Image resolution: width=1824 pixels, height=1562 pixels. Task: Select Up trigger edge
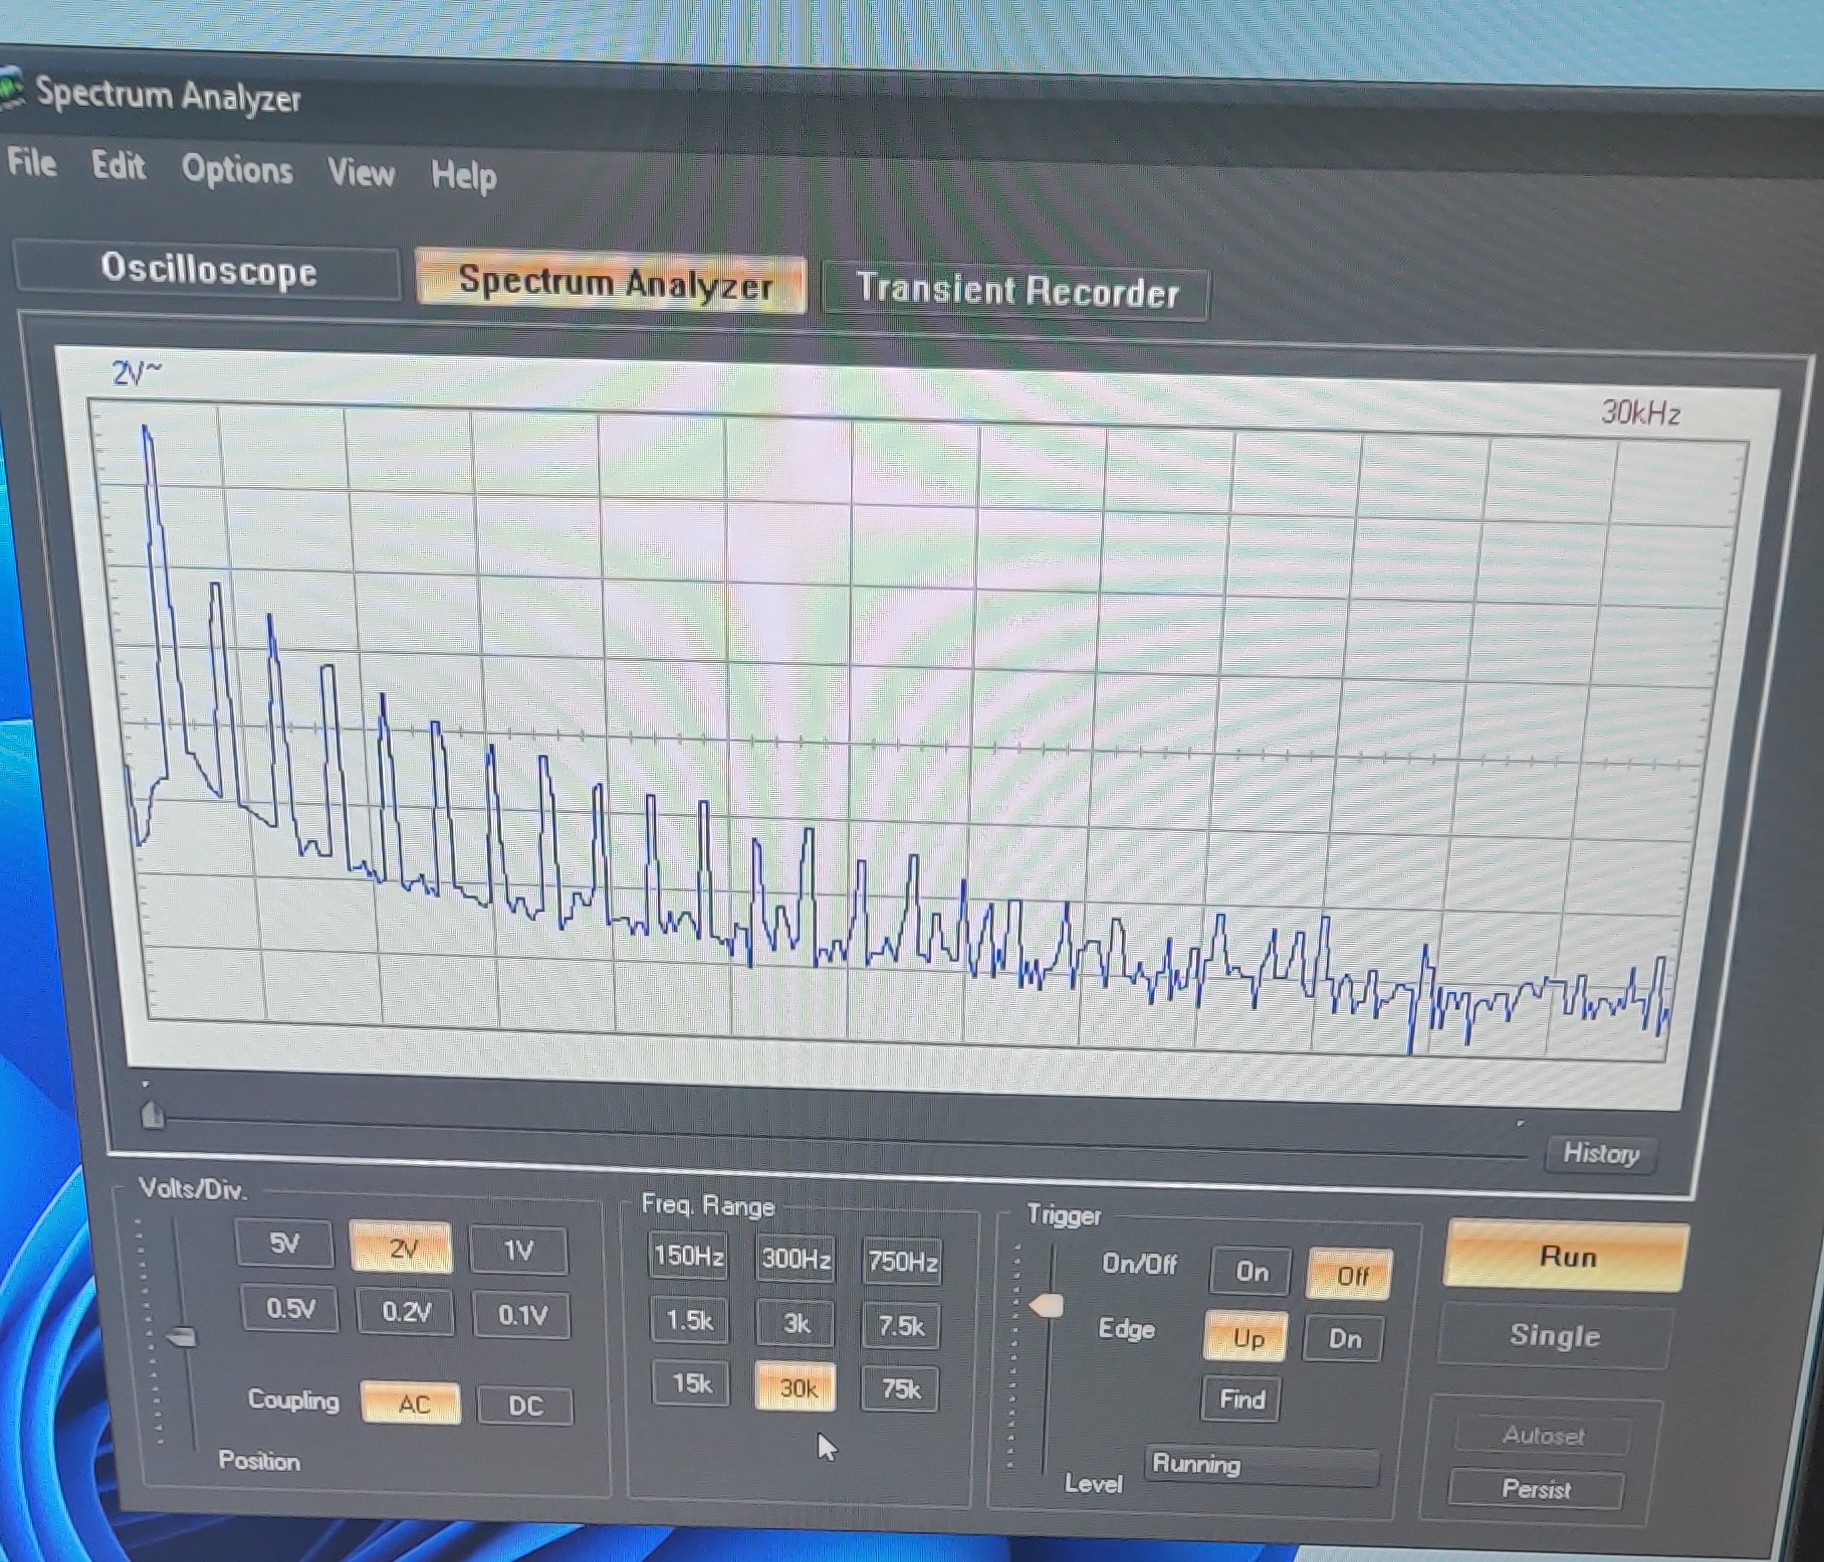click(1247, 1337)
